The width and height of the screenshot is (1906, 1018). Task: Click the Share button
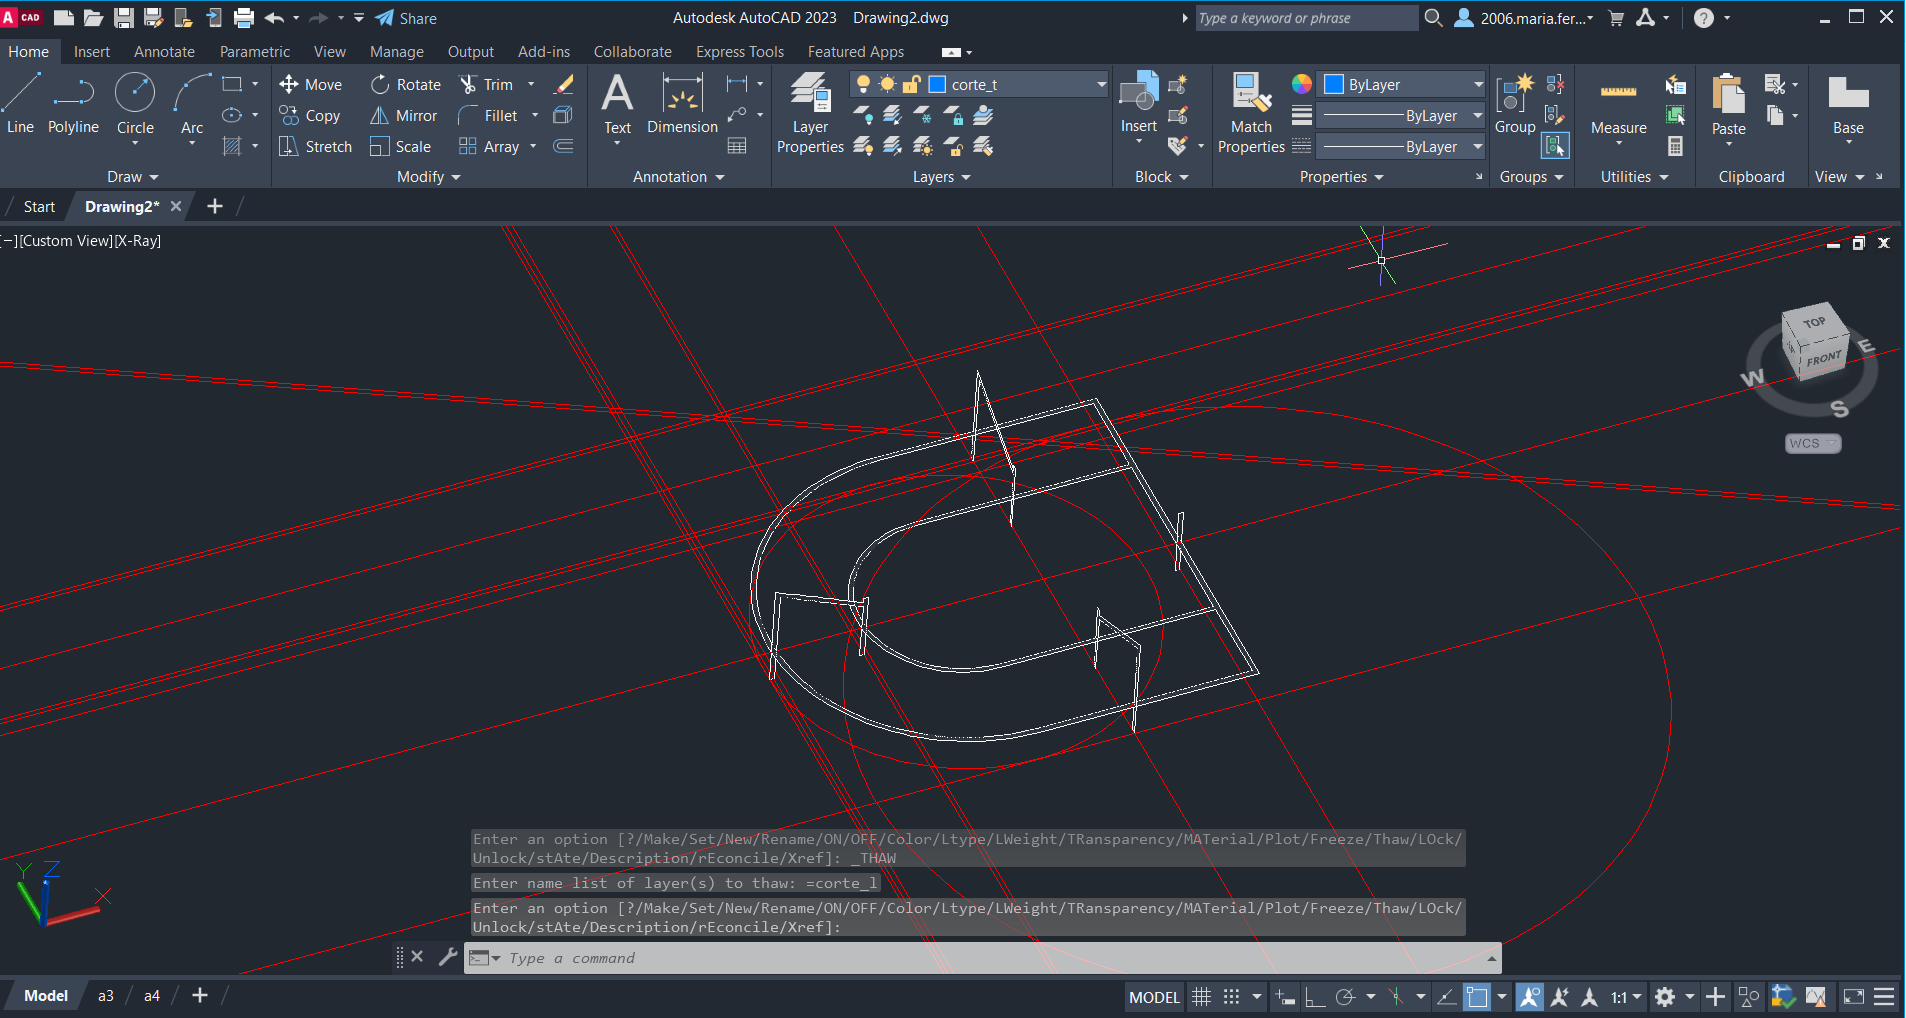[406, 18]
